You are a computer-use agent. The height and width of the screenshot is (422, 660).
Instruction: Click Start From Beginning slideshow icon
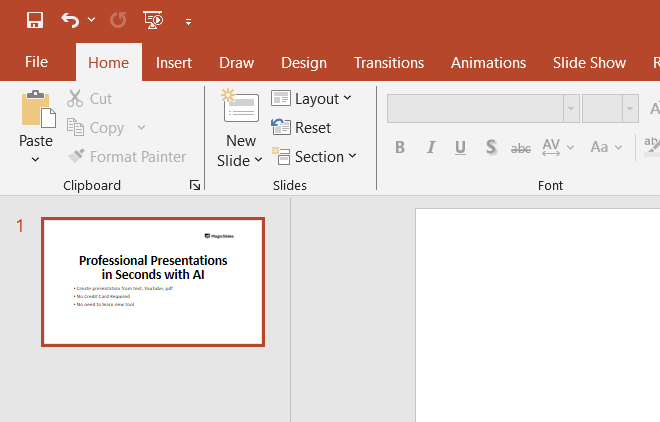tap(153, 20)
